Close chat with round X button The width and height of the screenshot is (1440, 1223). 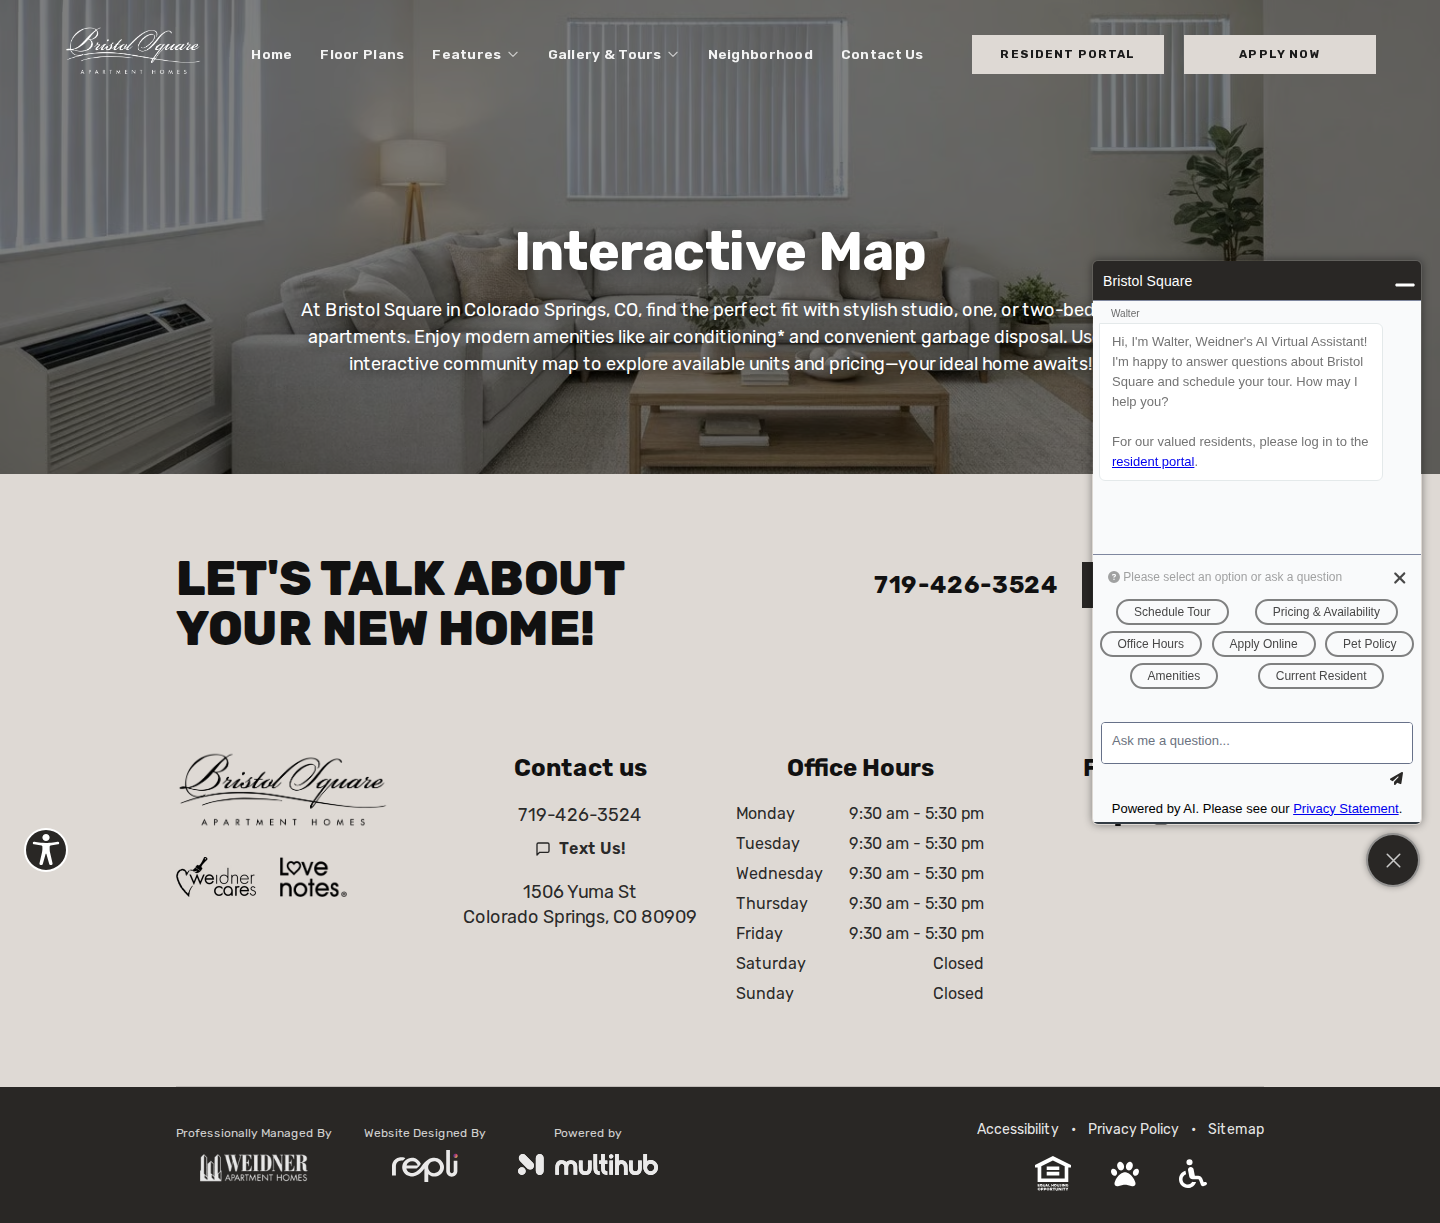tap(1393, 860)
